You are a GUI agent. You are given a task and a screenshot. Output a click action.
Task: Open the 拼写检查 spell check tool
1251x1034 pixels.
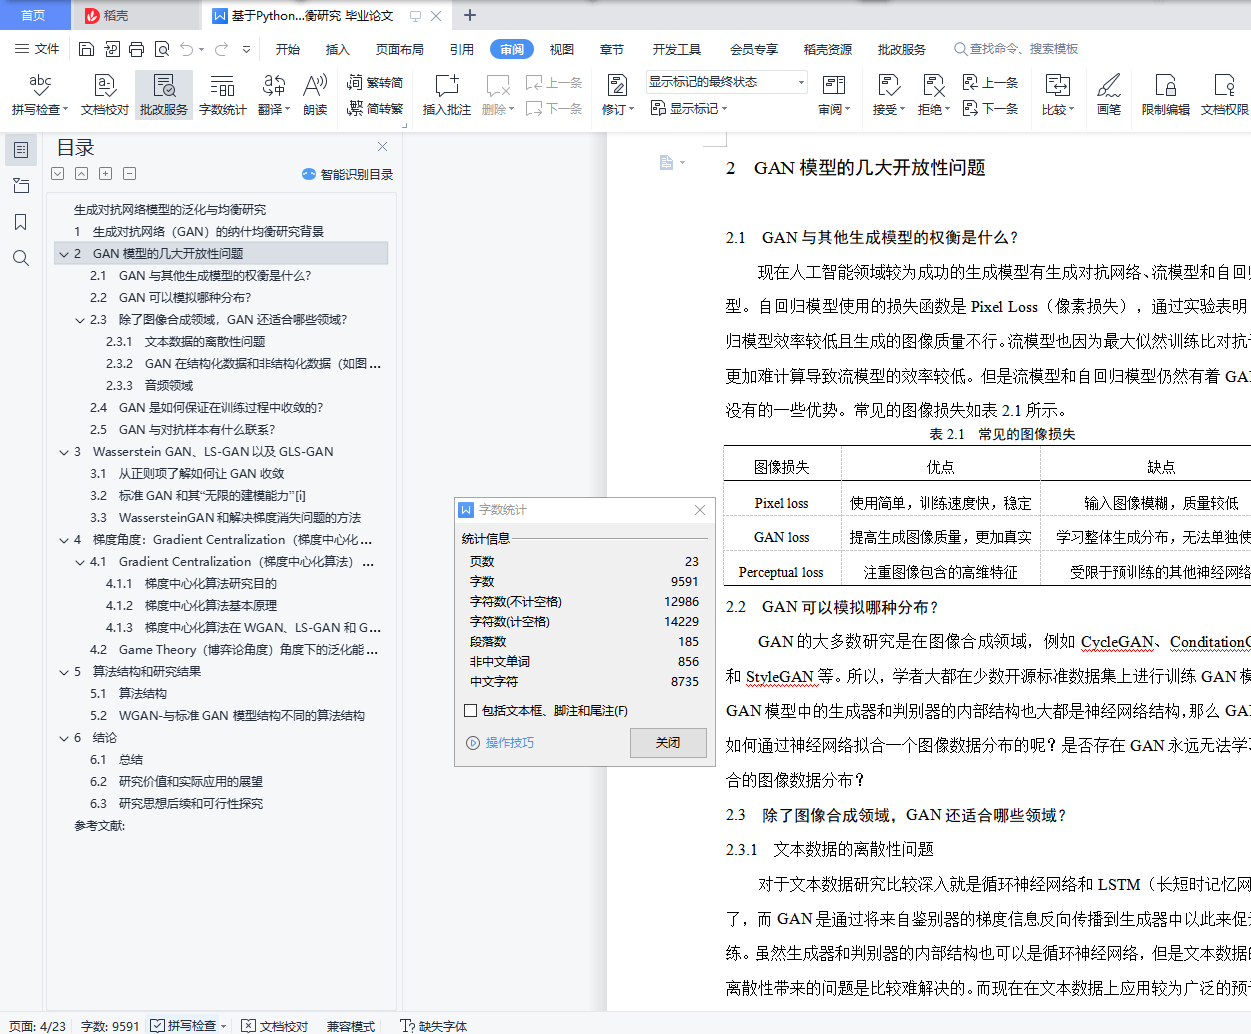coord(40,95)
